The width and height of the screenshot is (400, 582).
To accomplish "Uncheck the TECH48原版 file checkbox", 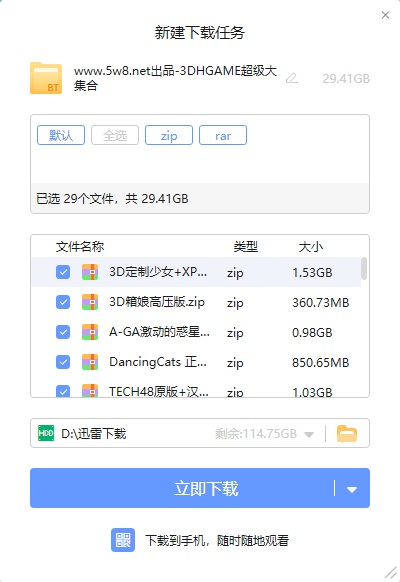I will click(63, 391).
